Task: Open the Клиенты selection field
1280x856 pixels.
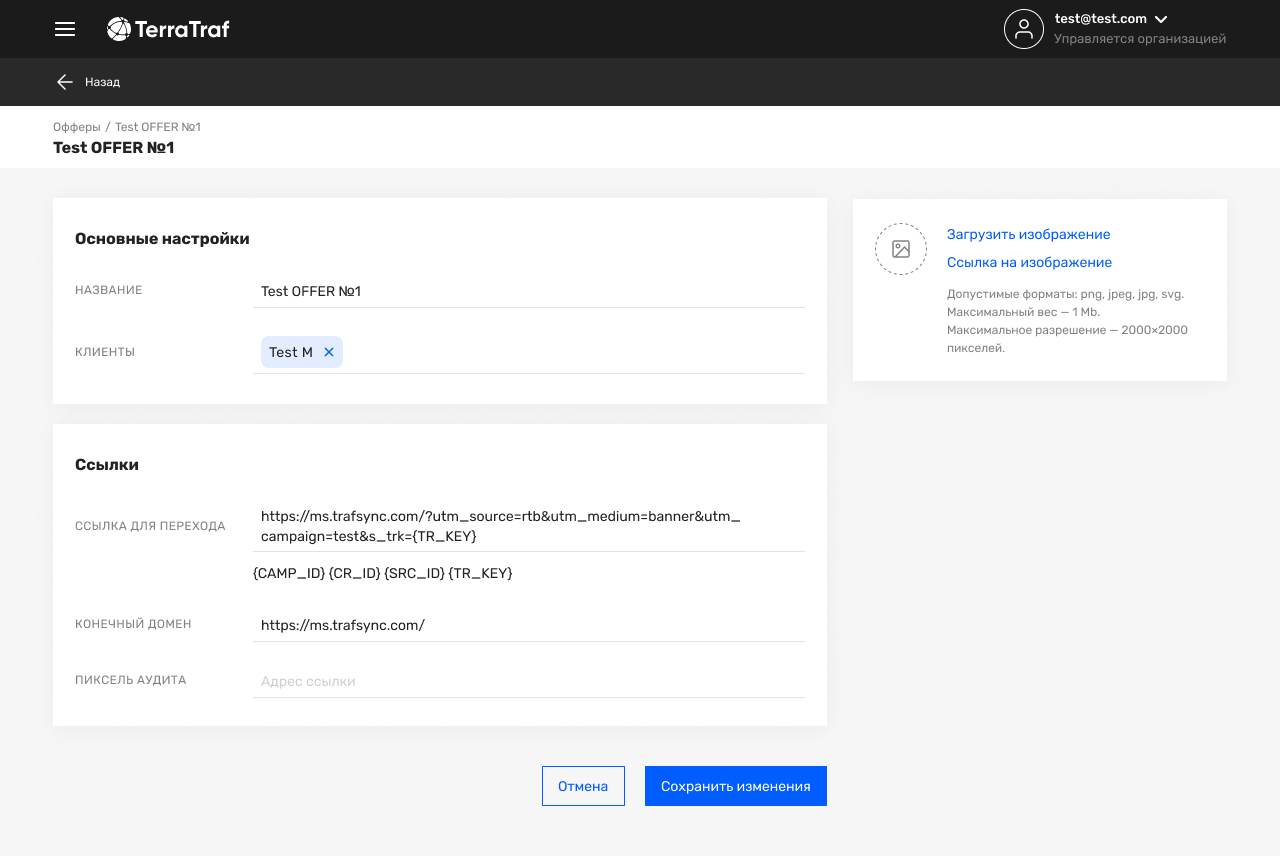Action: pyautogui.click(x=529, y=352)
